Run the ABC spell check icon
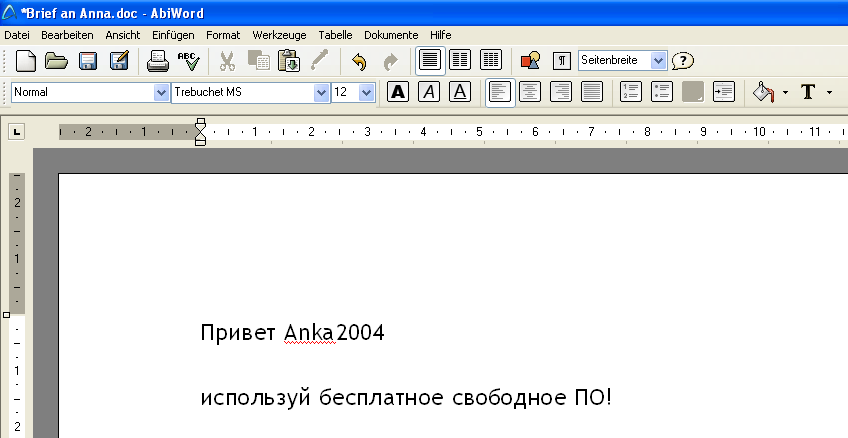 click(x=189, y=61)
